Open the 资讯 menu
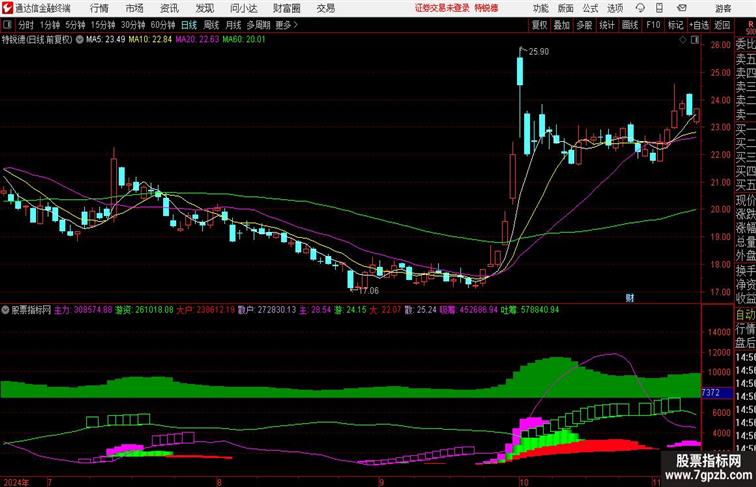The height and width of the screenshot is (487, 756). click(169, 8)
